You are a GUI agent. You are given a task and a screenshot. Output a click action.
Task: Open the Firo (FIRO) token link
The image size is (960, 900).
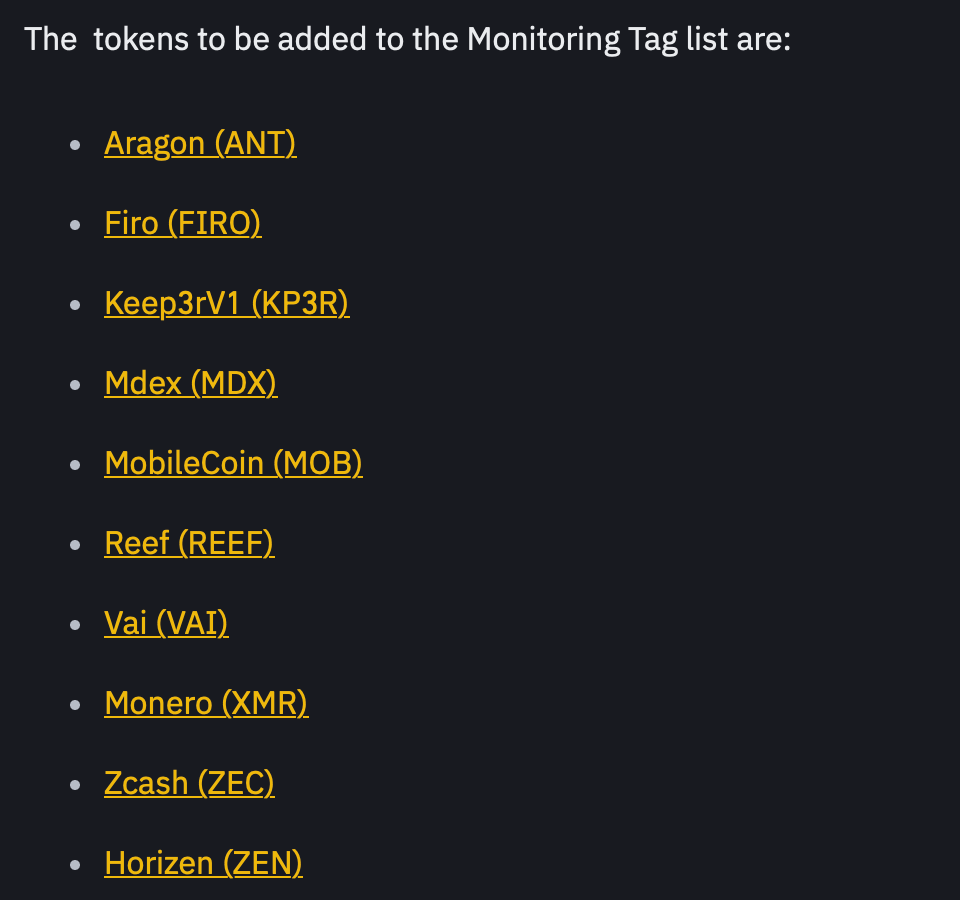coord(183,223)
